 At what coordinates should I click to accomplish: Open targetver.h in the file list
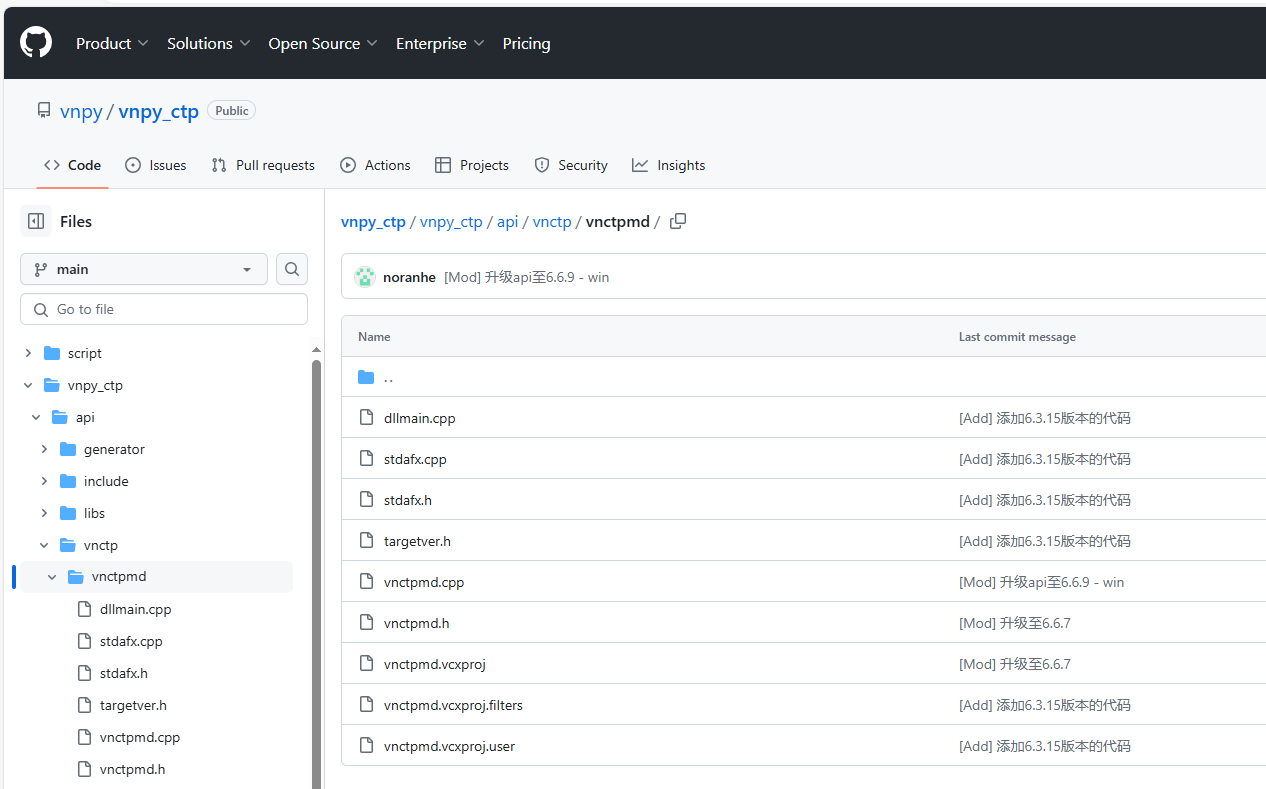pyautogui.click(x=417, y=541)
